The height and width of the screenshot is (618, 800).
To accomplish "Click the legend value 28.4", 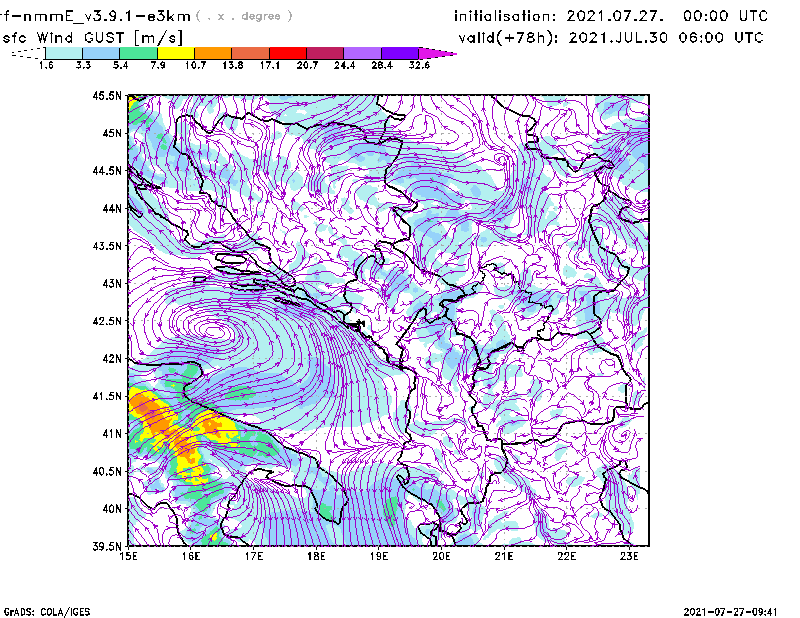I will click(x=382, y=65).
